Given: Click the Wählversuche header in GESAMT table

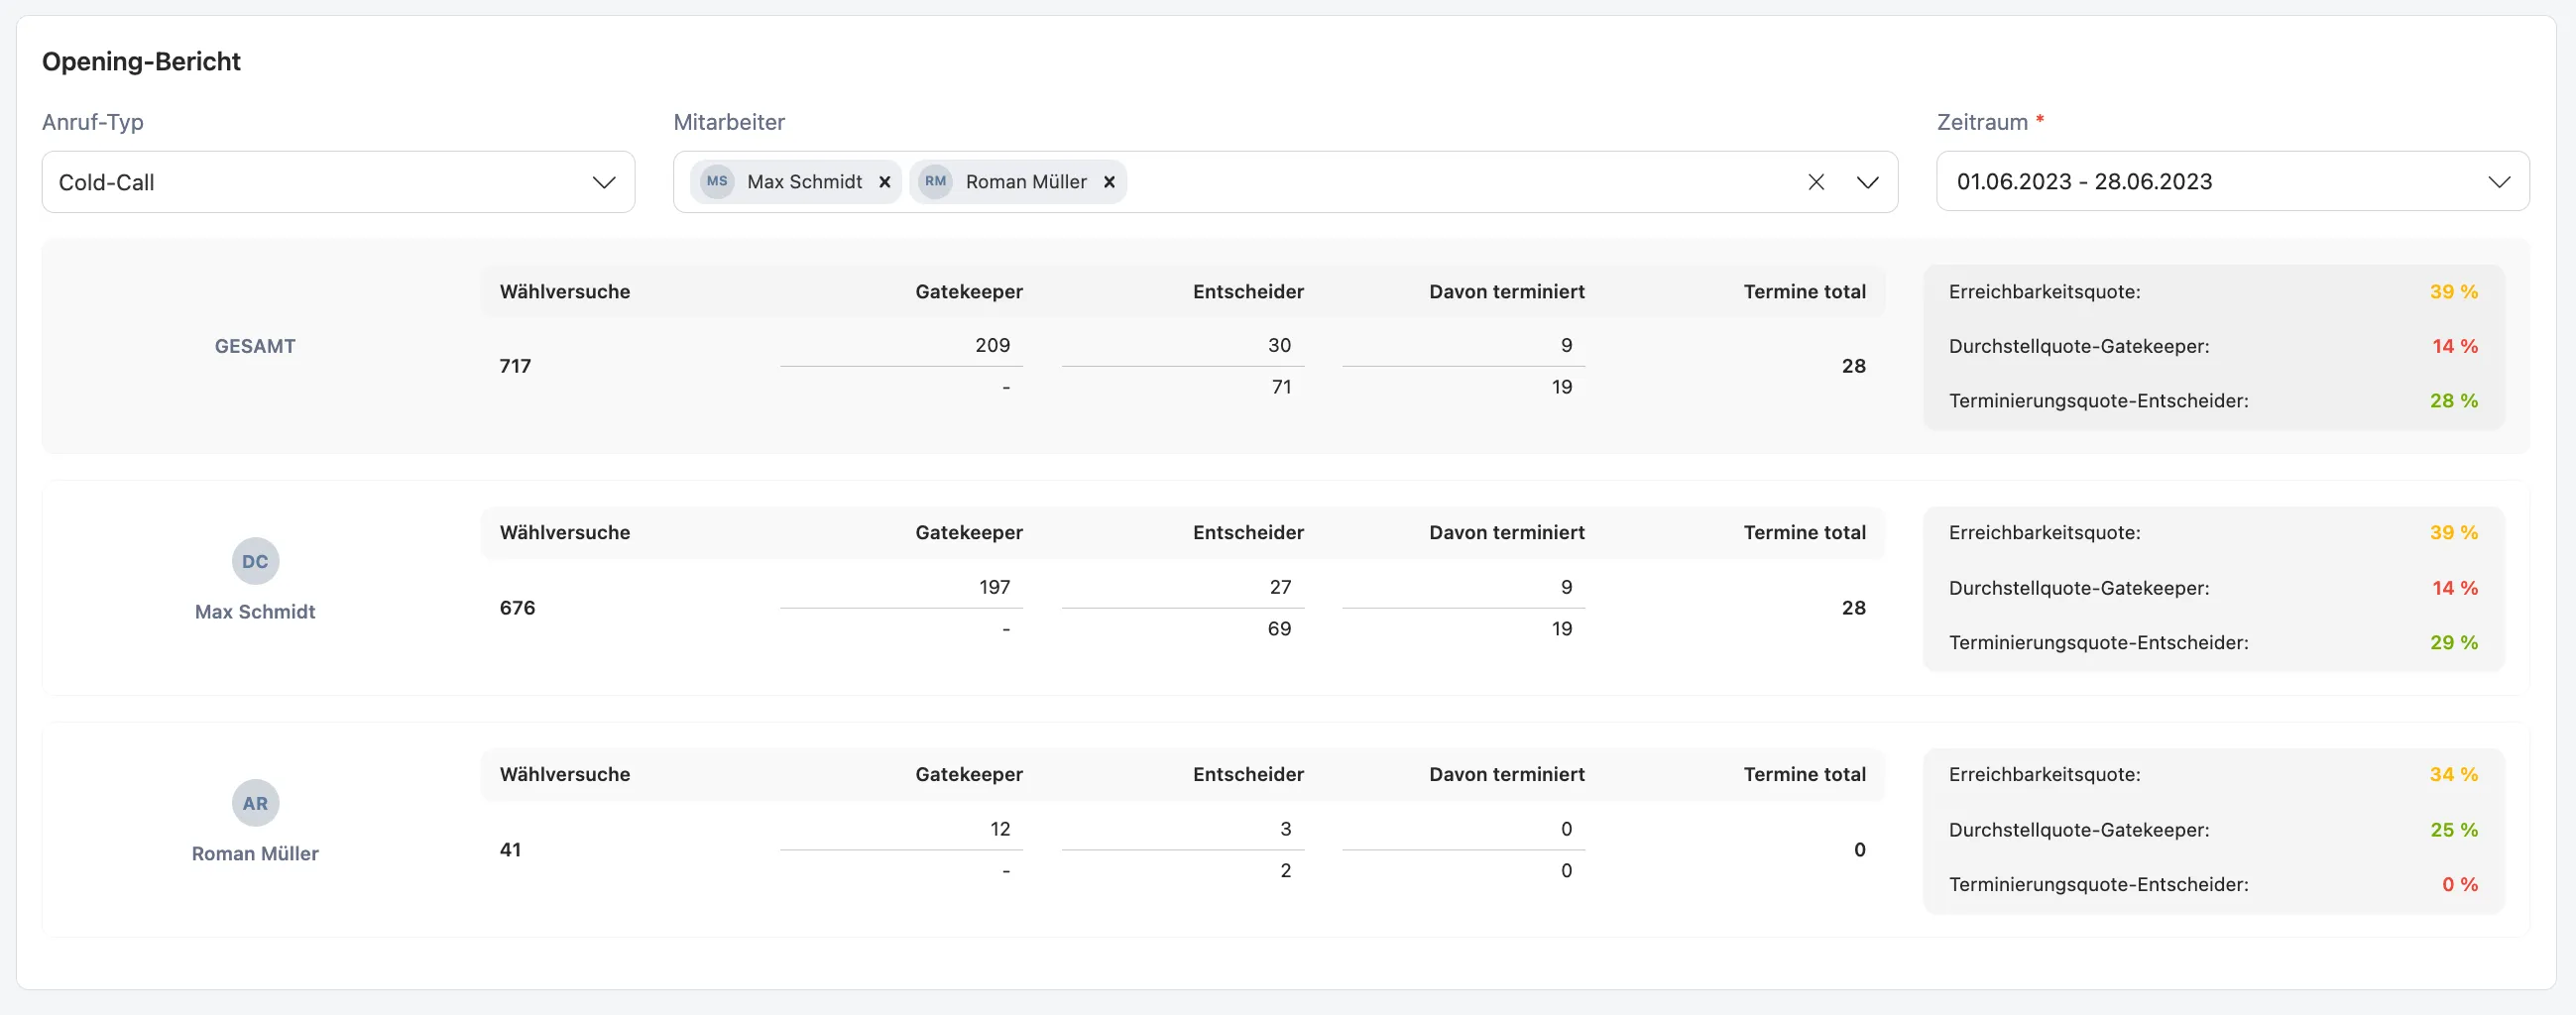Looking at the screenshot, I should tap(565, 292).
